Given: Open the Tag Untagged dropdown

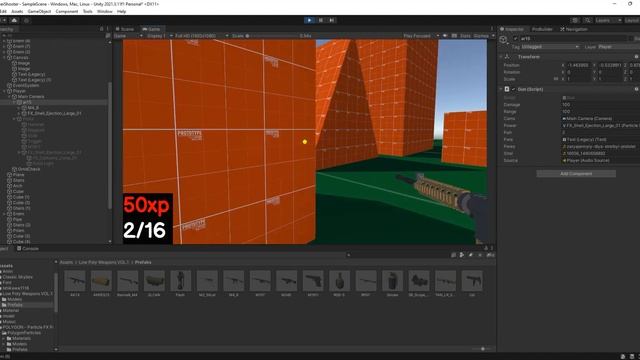Looking at the screenshot, I should pyautogui.click(x=550, y=47).
